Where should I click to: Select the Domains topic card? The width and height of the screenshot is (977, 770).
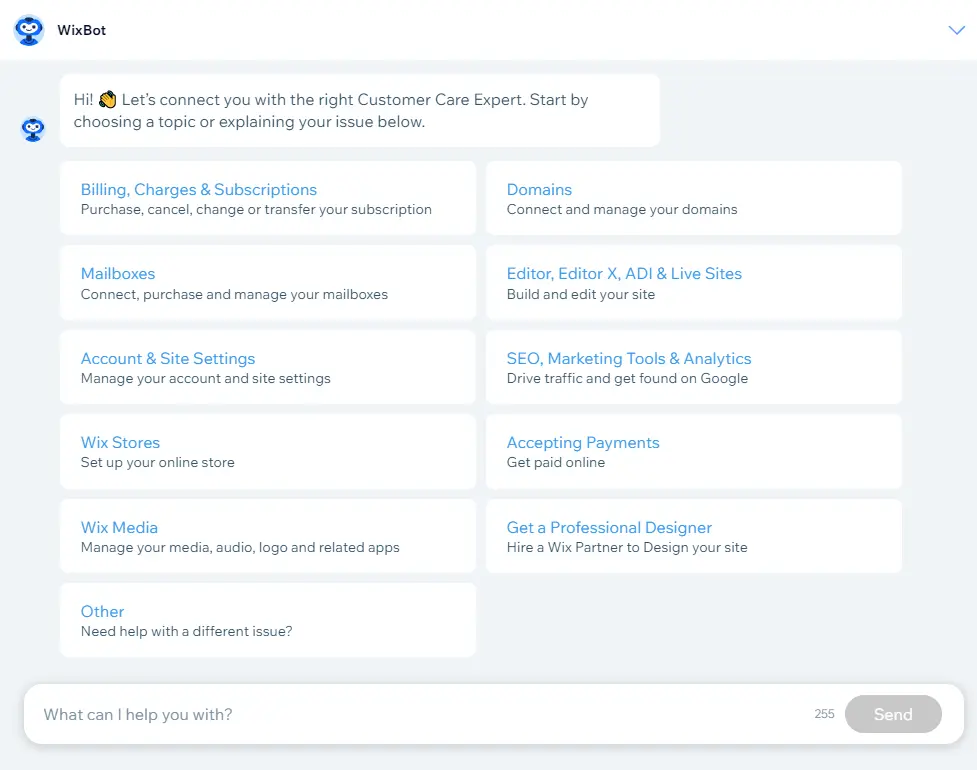693,198
